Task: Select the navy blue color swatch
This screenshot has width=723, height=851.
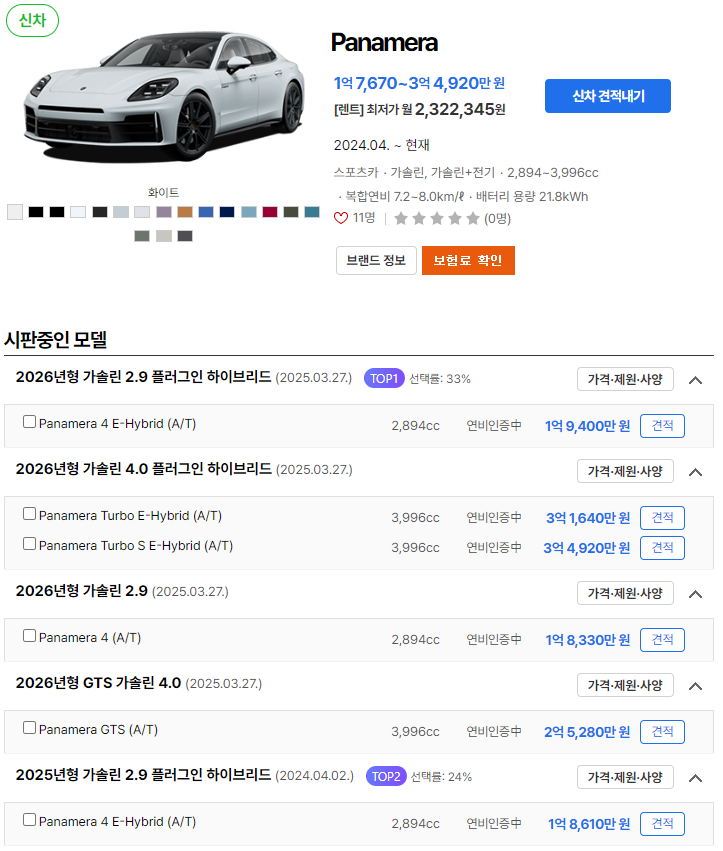Action: pos(227,212)
